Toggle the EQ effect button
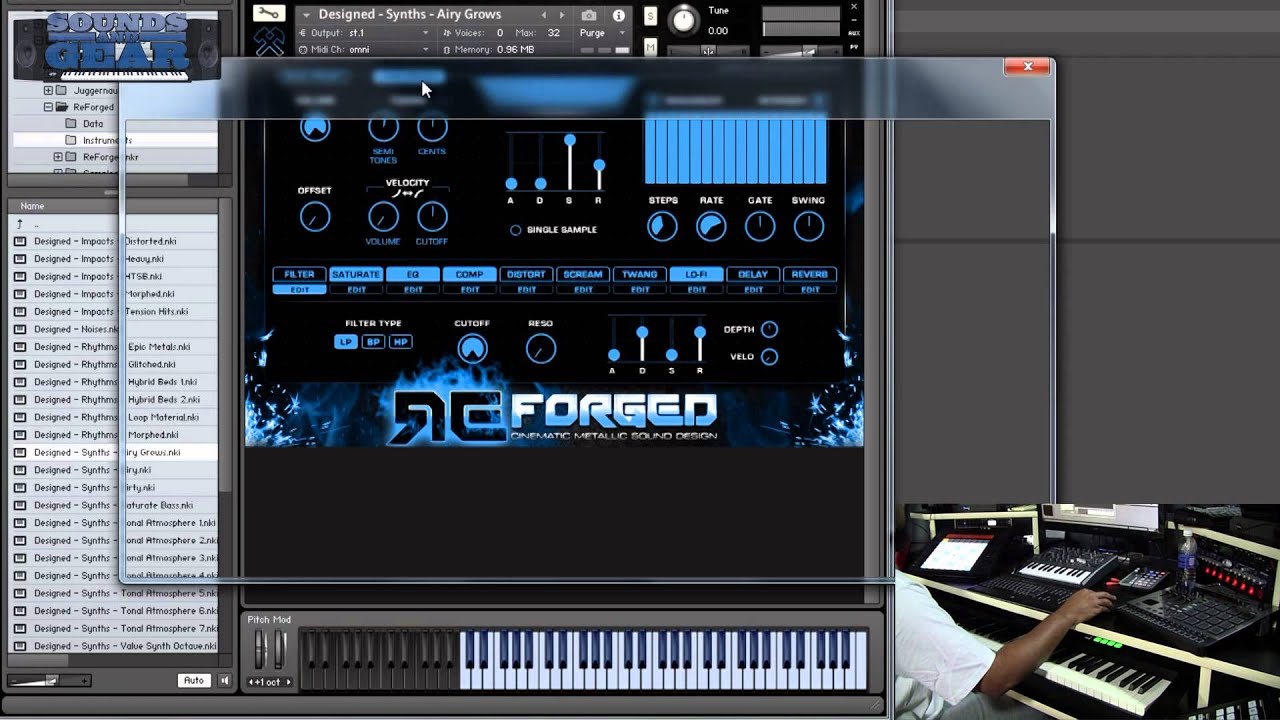 pyautogui.click(x=413, y=274)
